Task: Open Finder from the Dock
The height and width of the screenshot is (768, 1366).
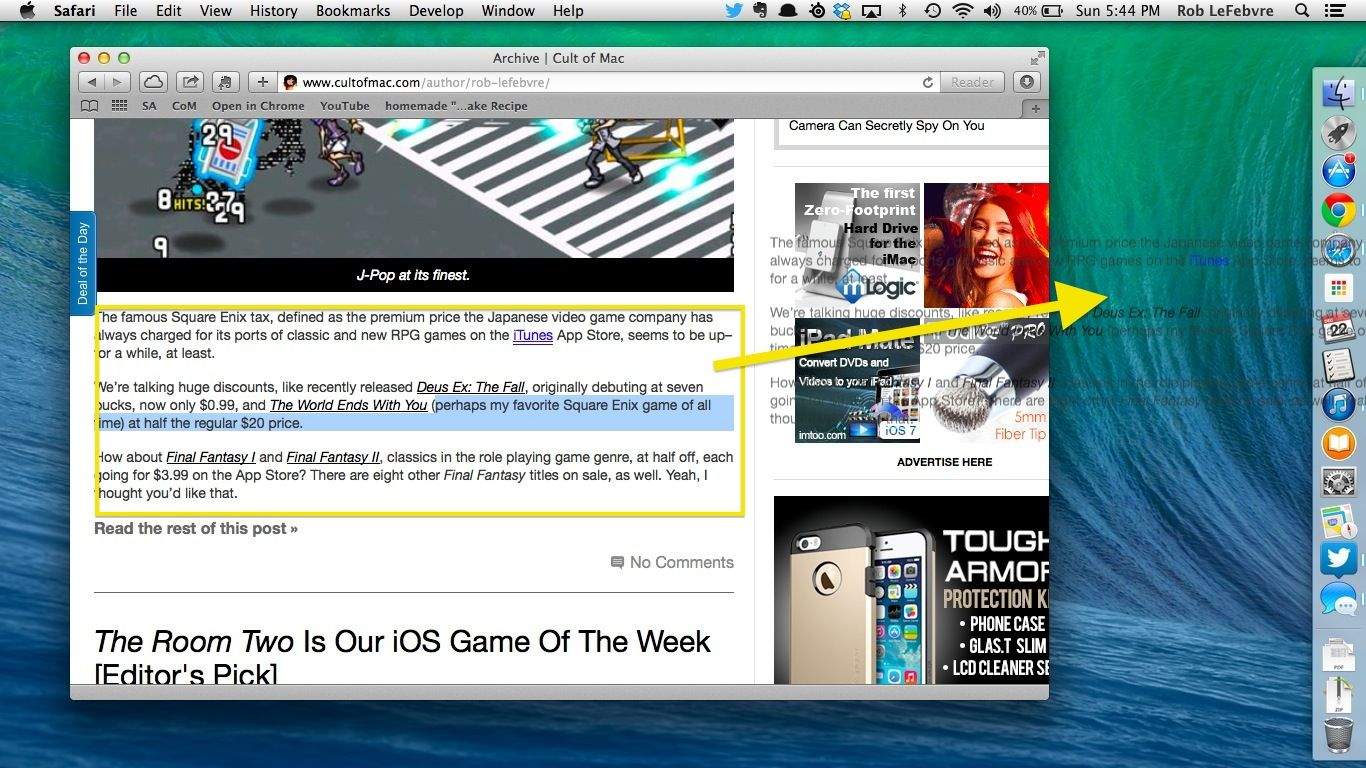Action: coord(1338,93)
